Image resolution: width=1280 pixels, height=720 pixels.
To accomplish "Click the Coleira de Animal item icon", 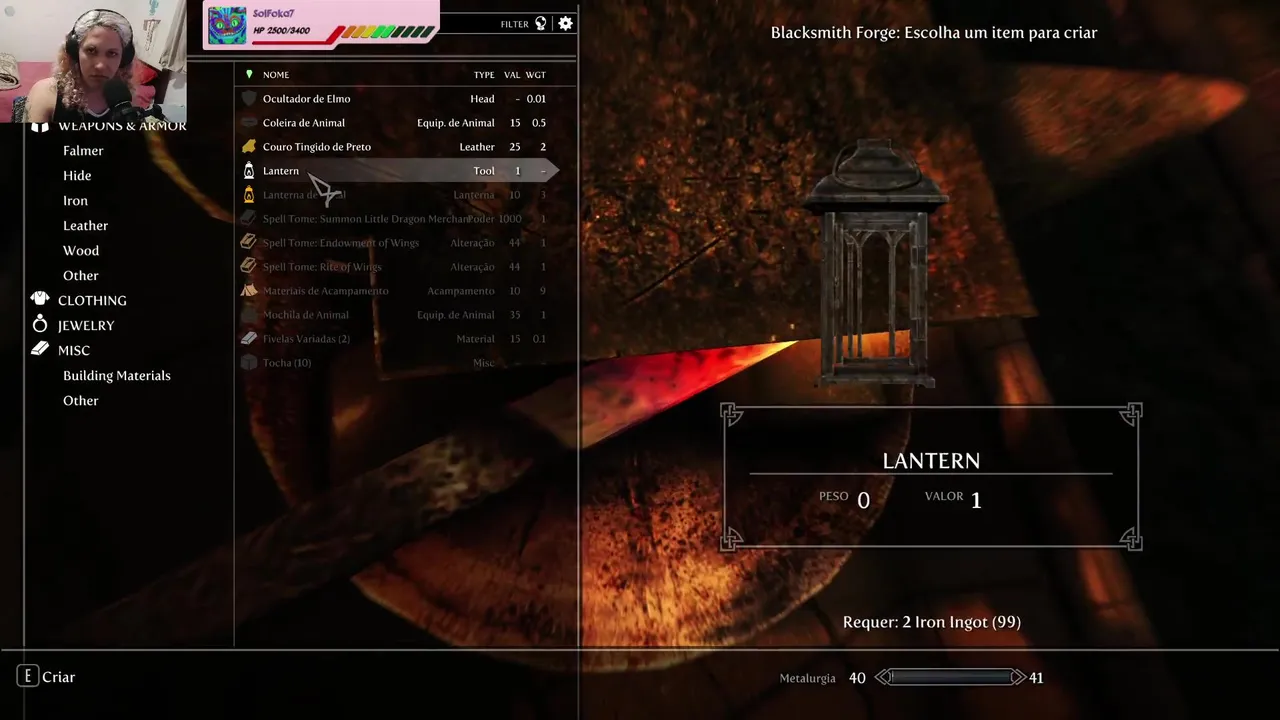I will pos(249,123).
